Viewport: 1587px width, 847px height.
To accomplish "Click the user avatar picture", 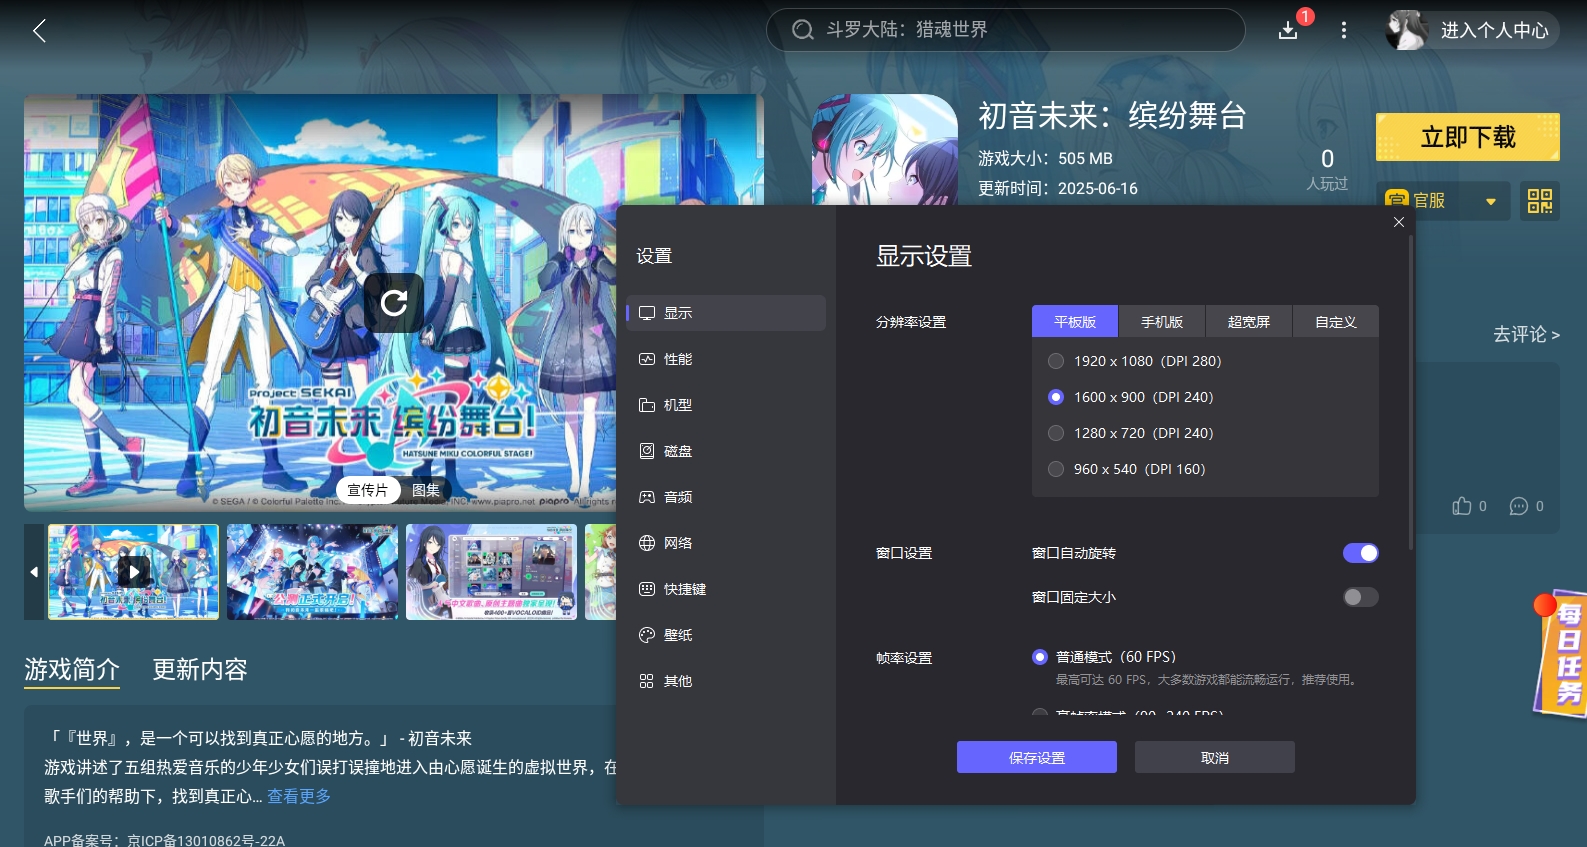I will coord(1407,30).
